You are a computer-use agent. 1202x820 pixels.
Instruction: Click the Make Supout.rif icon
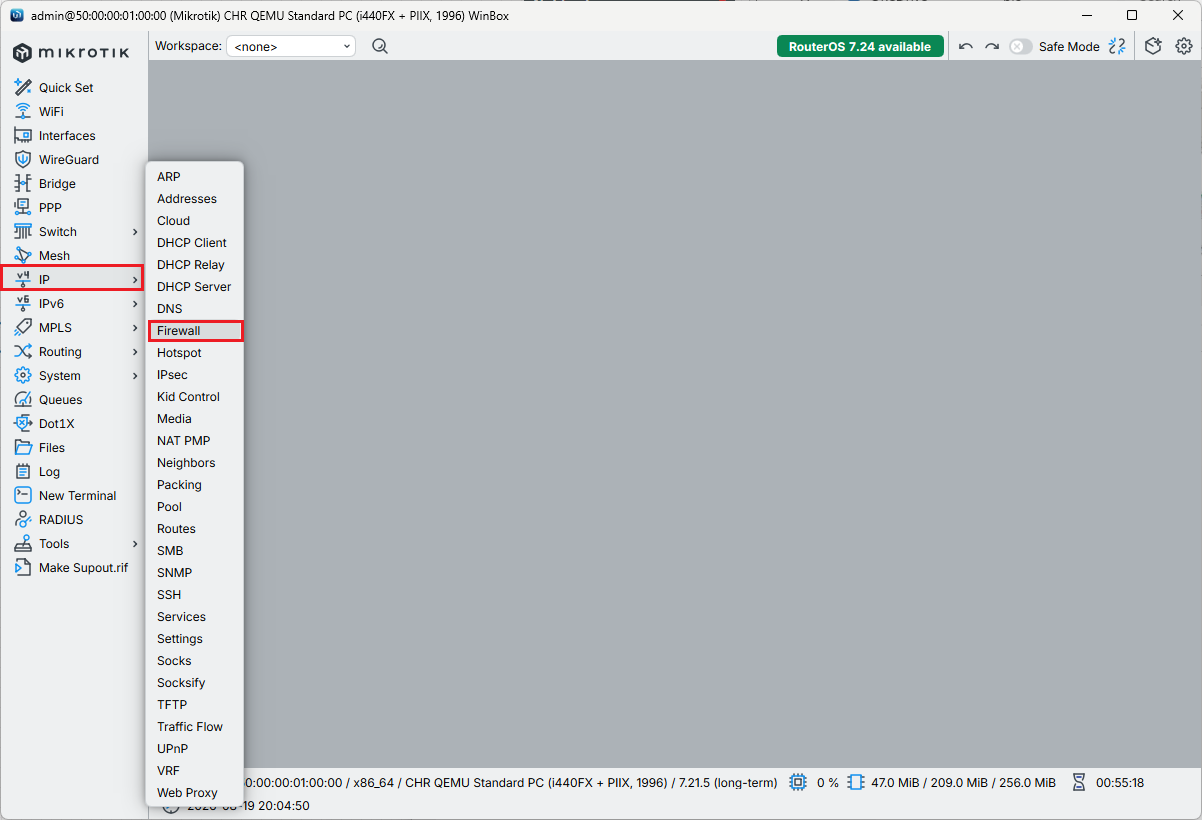click(23, 567)
